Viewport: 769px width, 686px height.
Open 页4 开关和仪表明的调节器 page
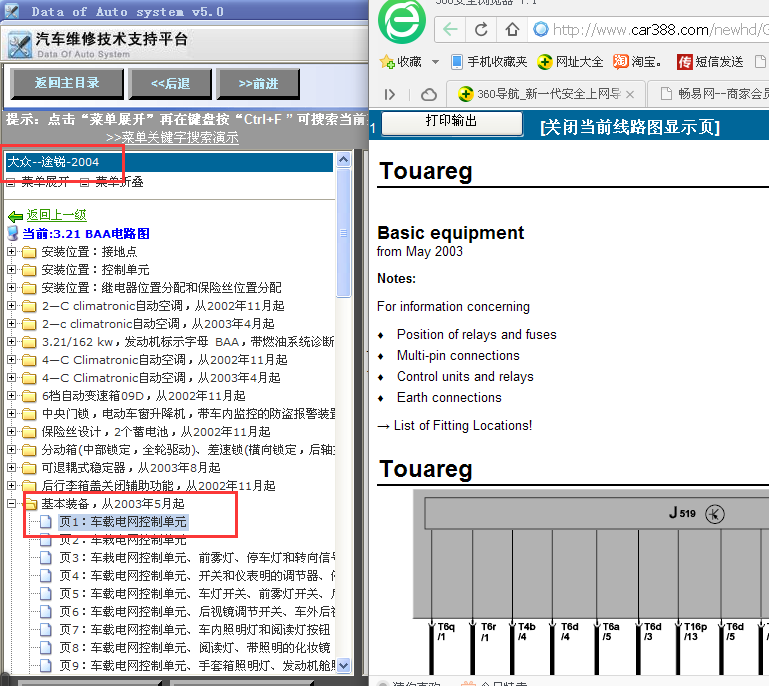[197, 576]
